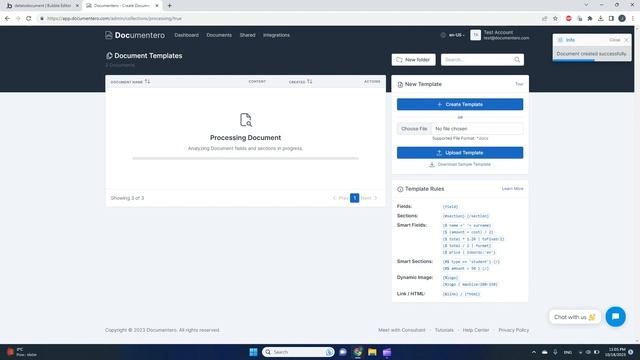
Task: Click the Upload Template button
Action: coord(460,153)
